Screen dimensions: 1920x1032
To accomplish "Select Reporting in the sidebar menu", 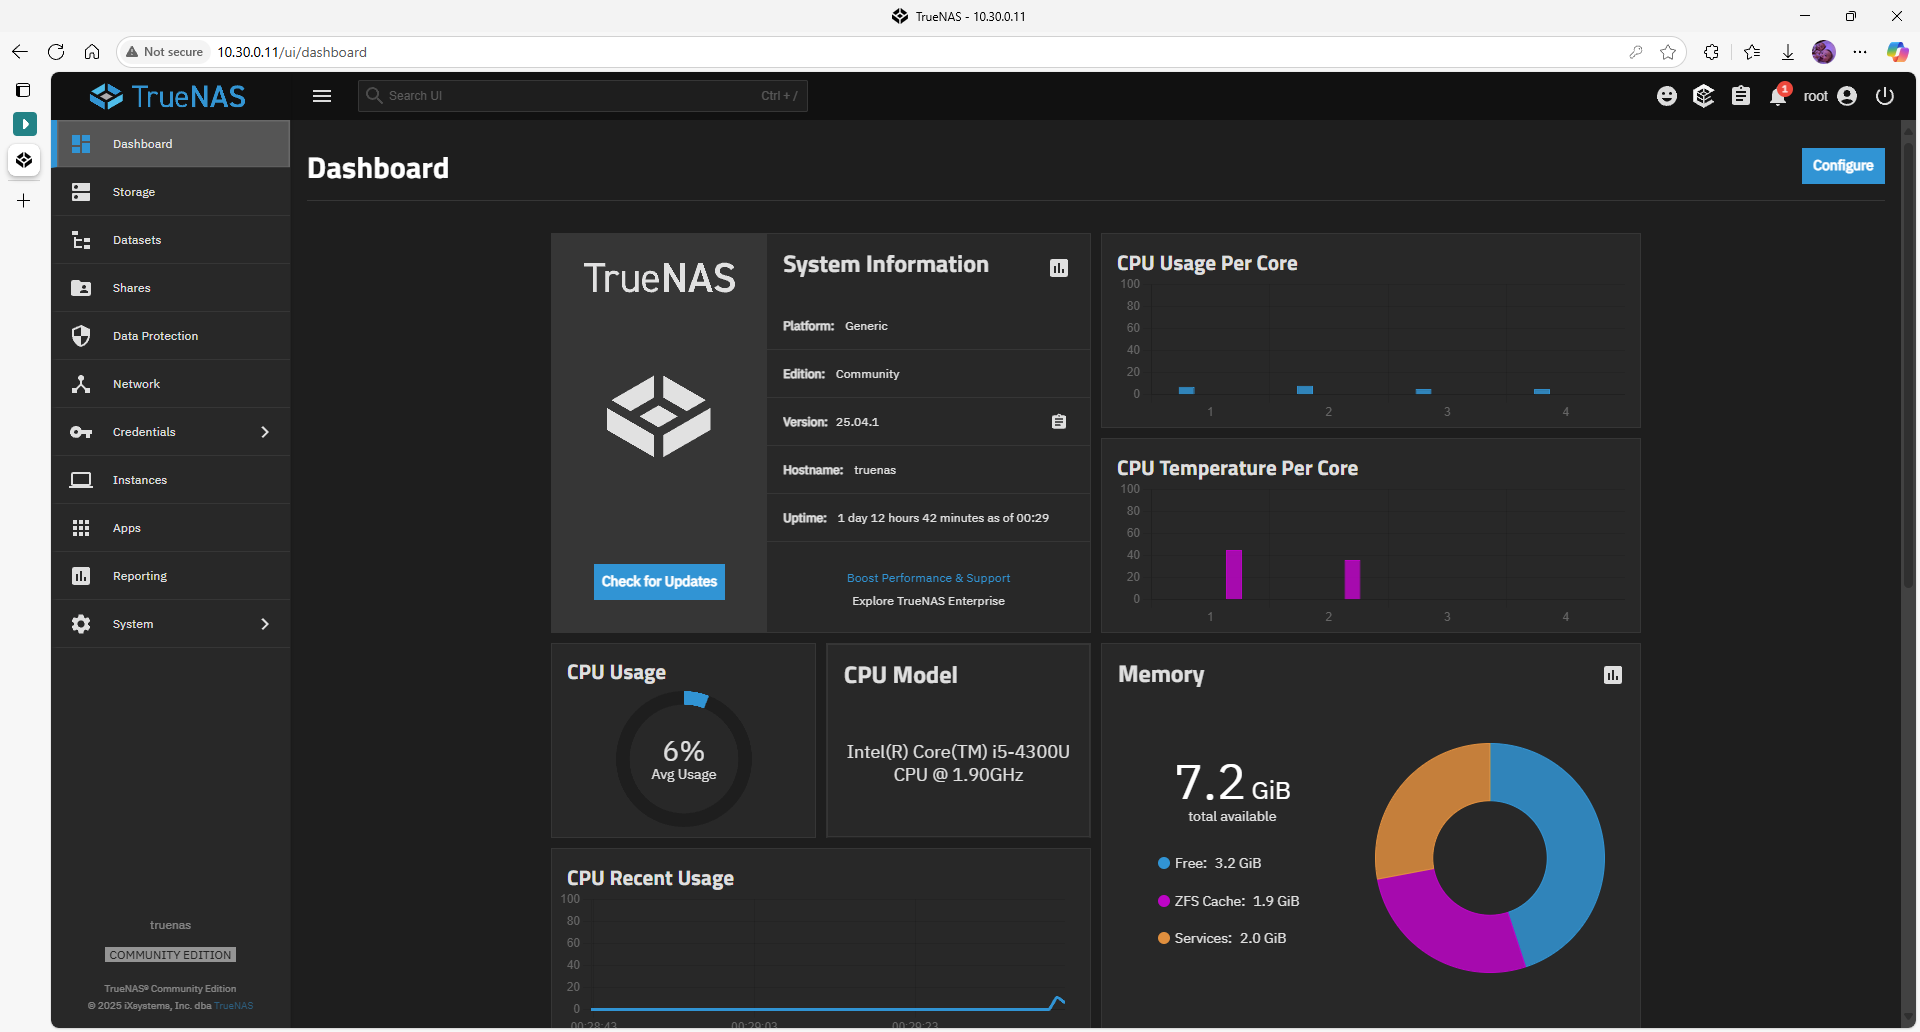I will point(171,576).
